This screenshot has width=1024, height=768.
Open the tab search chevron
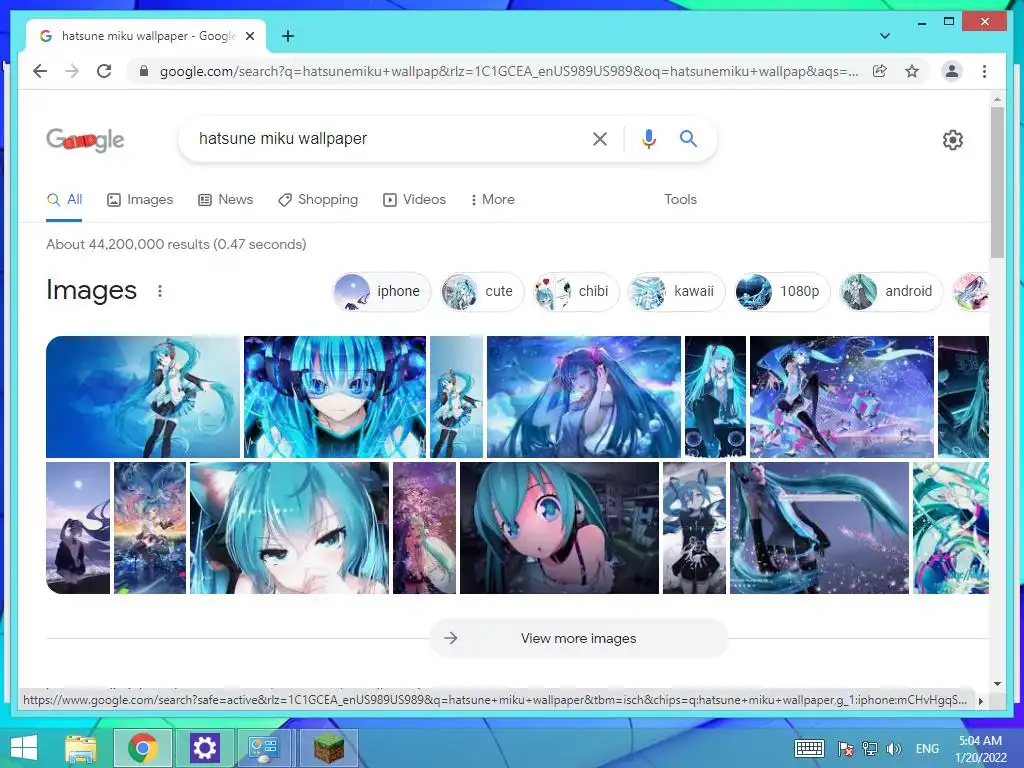pyautogui.click(x=885, y=36)
